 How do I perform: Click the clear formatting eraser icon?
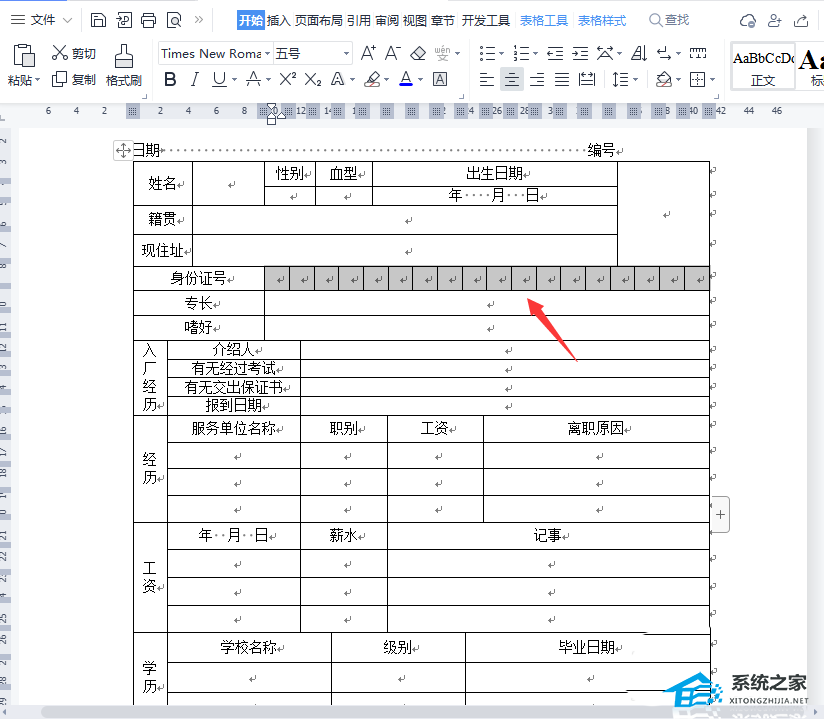(418, 53)
